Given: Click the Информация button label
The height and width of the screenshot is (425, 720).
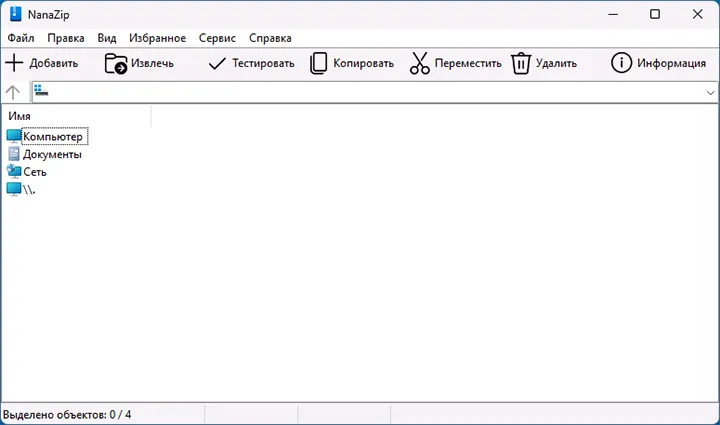Looking at the screenshot, I should pyautogui.click(x=671, y=63).
